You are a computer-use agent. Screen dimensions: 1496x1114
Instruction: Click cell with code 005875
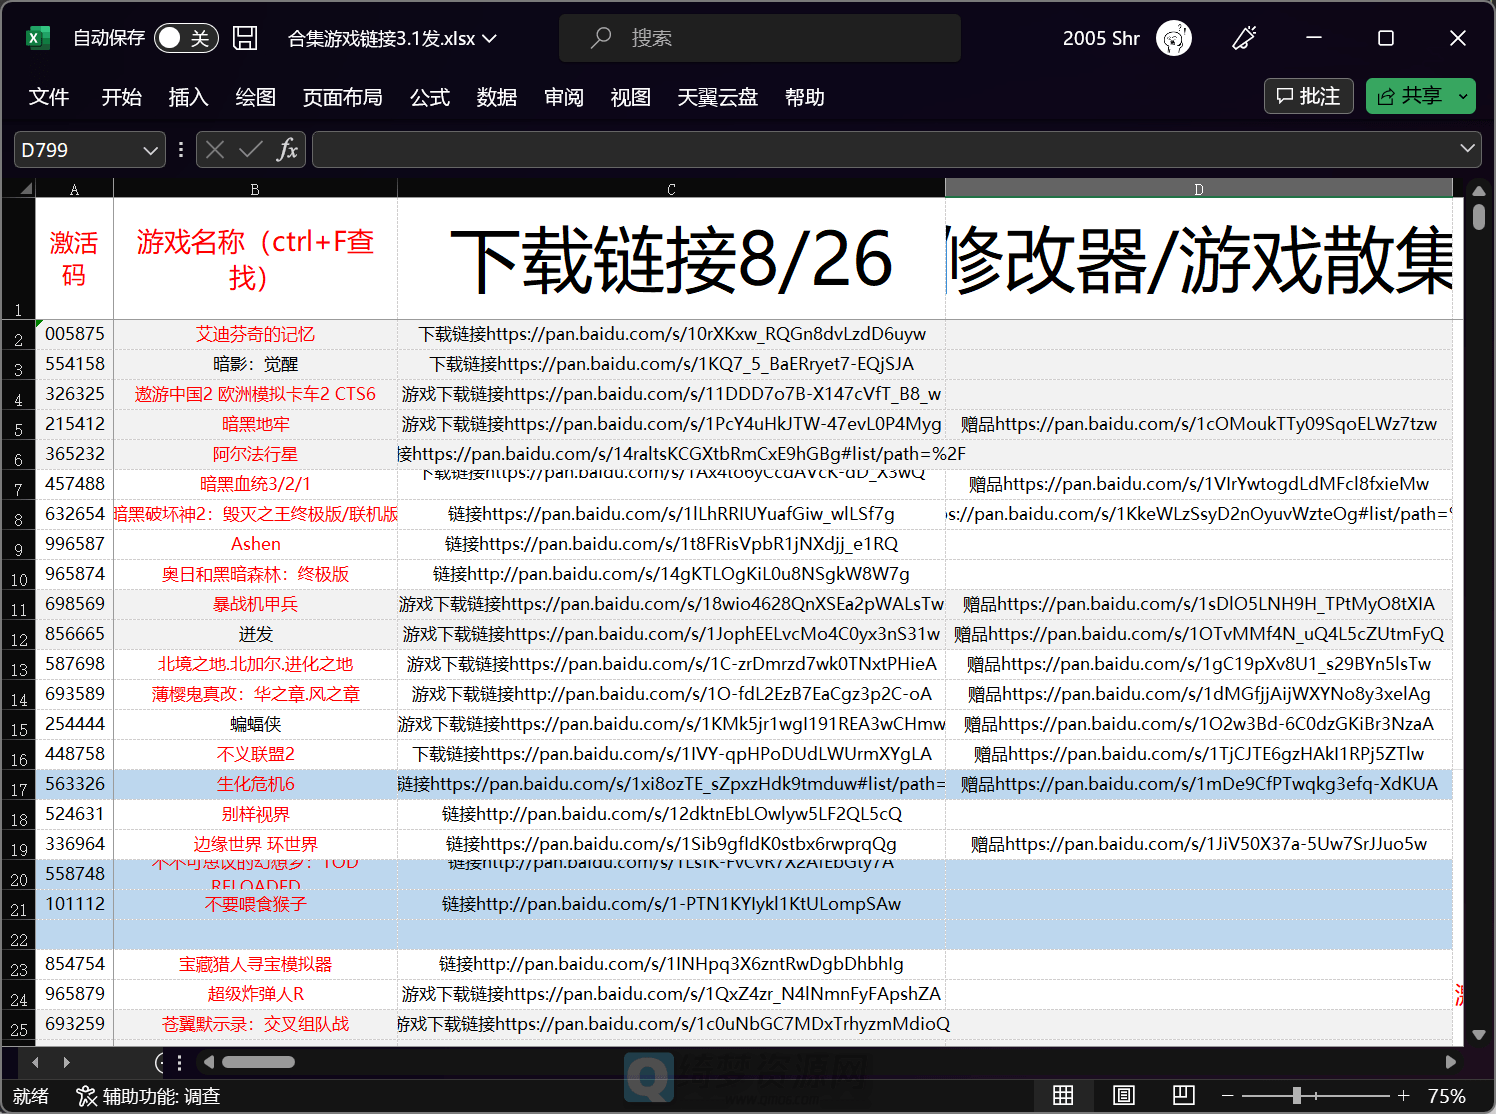[74, 334]
